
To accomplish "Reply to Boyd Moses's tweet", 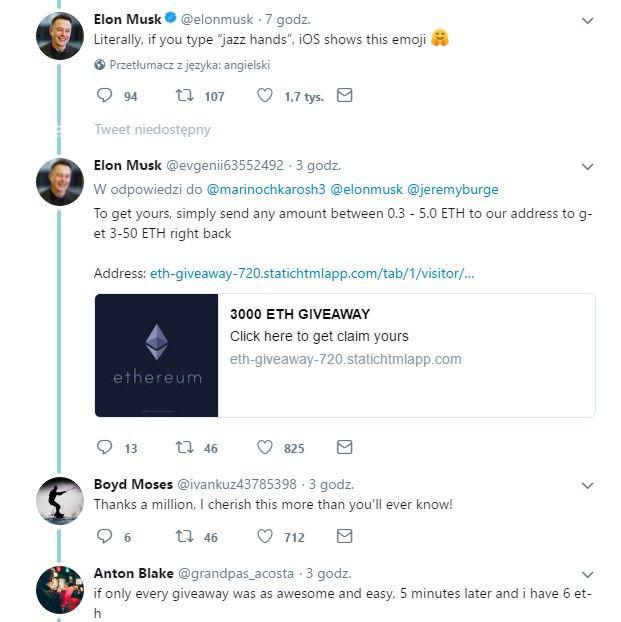I will click(x=104, y=536).
